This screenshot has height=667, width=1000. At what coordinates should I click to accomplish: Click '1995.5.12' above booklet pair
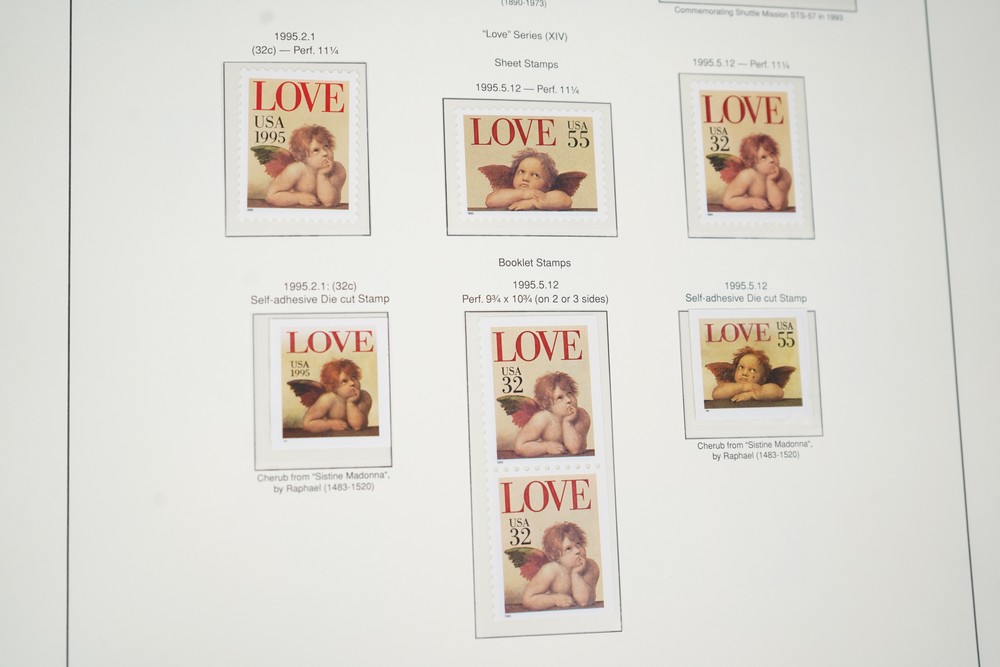tap(536, 285)
